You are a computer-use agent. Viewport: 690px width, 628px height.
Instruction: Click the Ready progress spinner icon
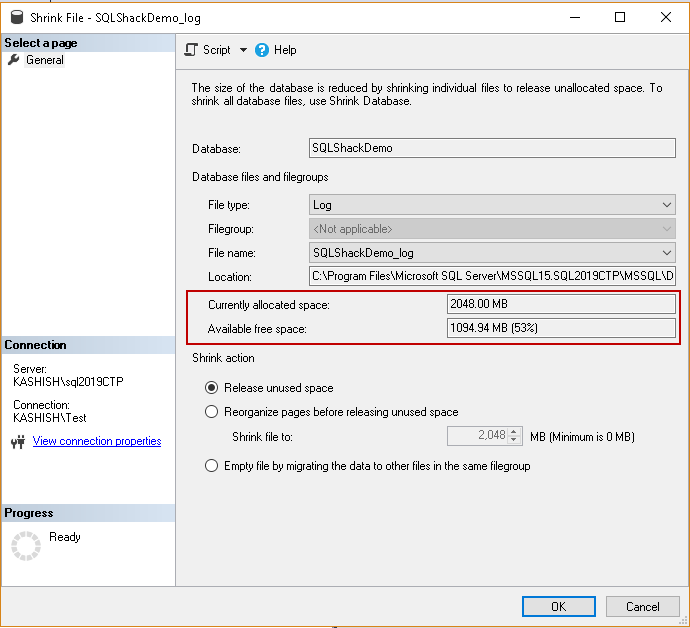tap(25, 546)
